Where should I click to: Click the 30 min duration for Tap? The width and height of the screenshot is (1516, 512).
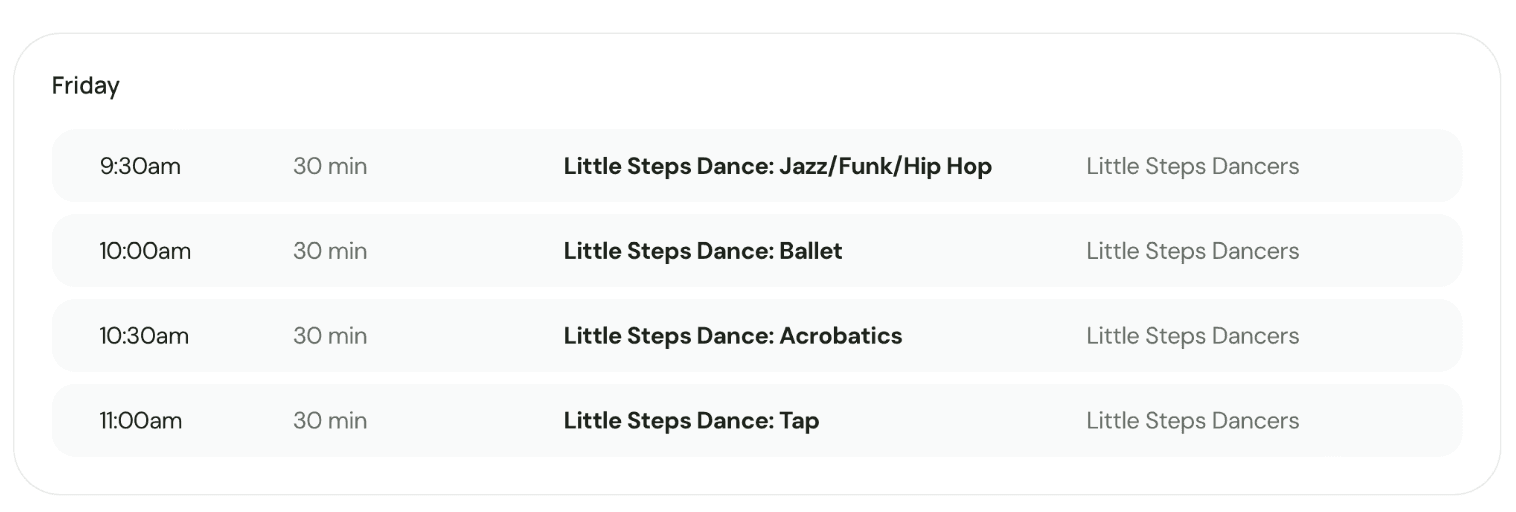pos(330,421)
